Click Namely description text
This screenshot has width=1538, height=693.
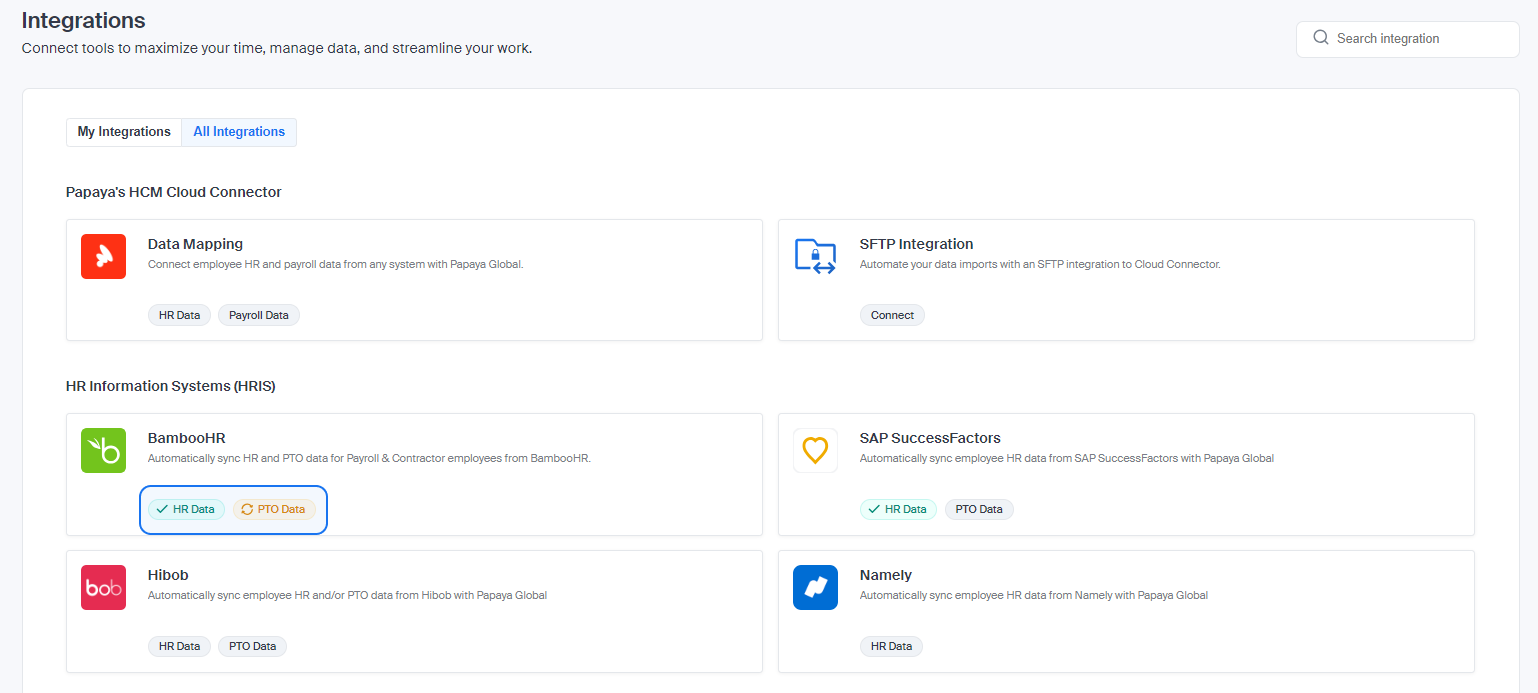1034,595
